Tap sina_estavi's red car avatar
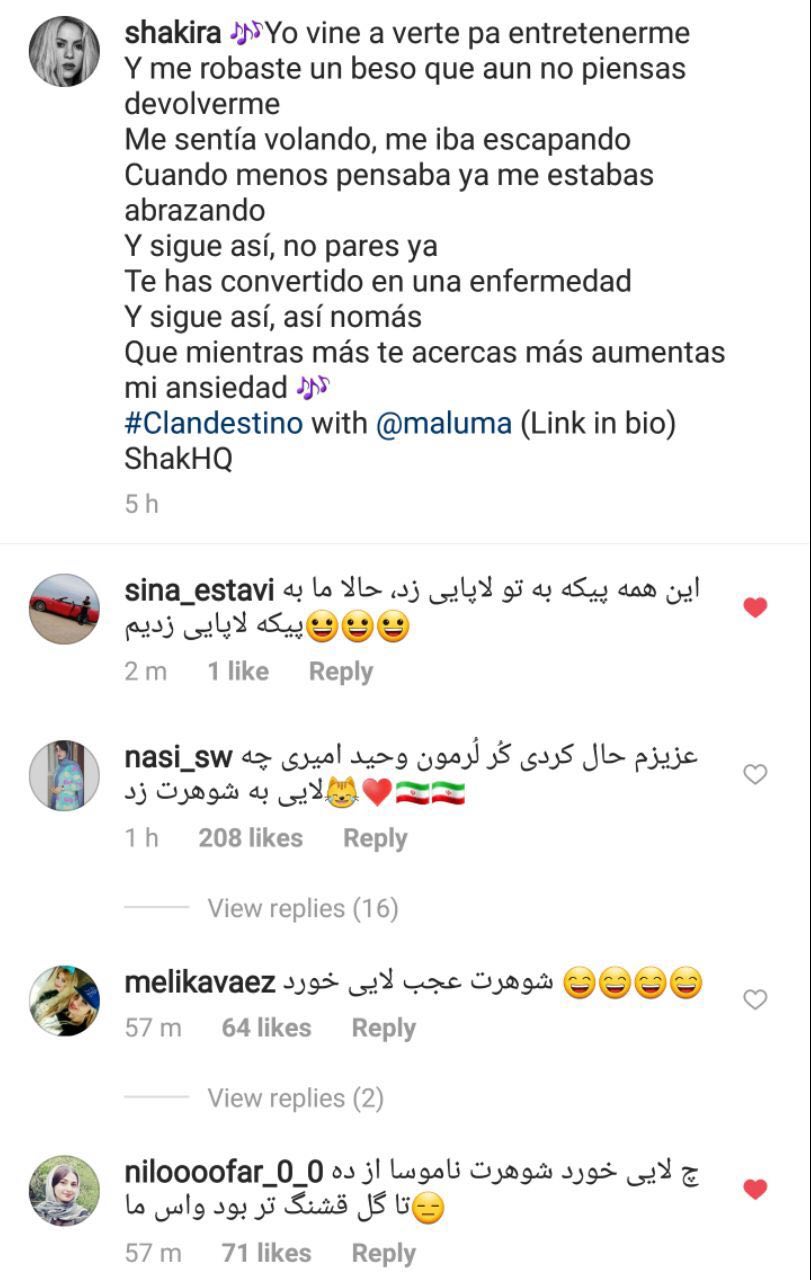811x1280 pixels. click(x=65, y=608)
